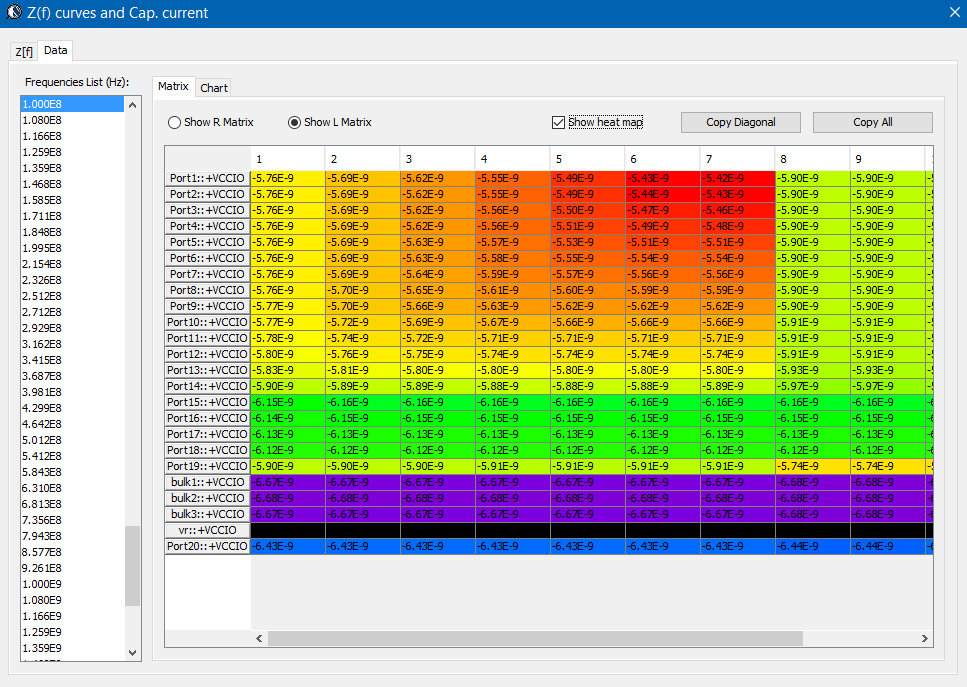Viewport: 967px width, 687px height.
Task: Open the Chart tab
Action: point(214,88)
